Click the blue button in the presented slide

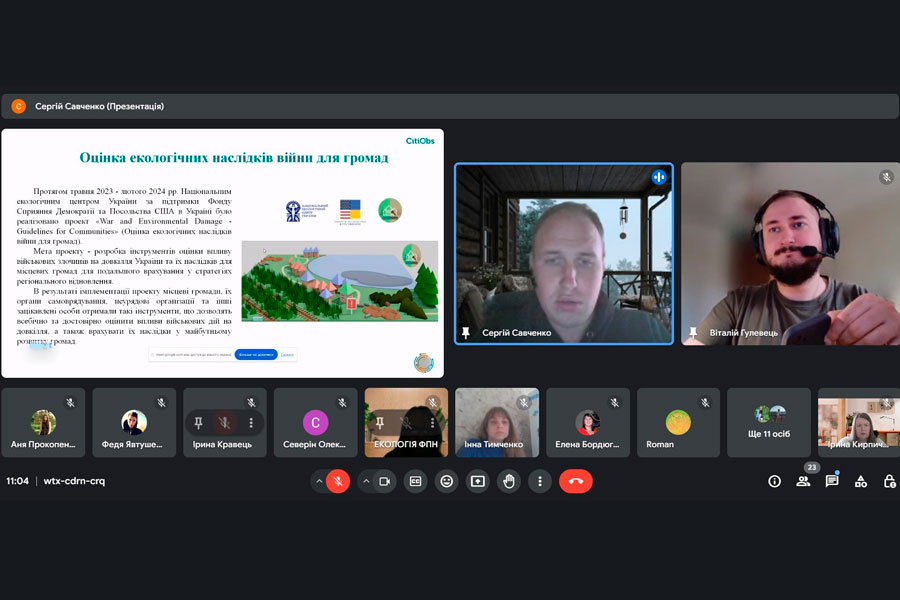click(x=256, y=354)
